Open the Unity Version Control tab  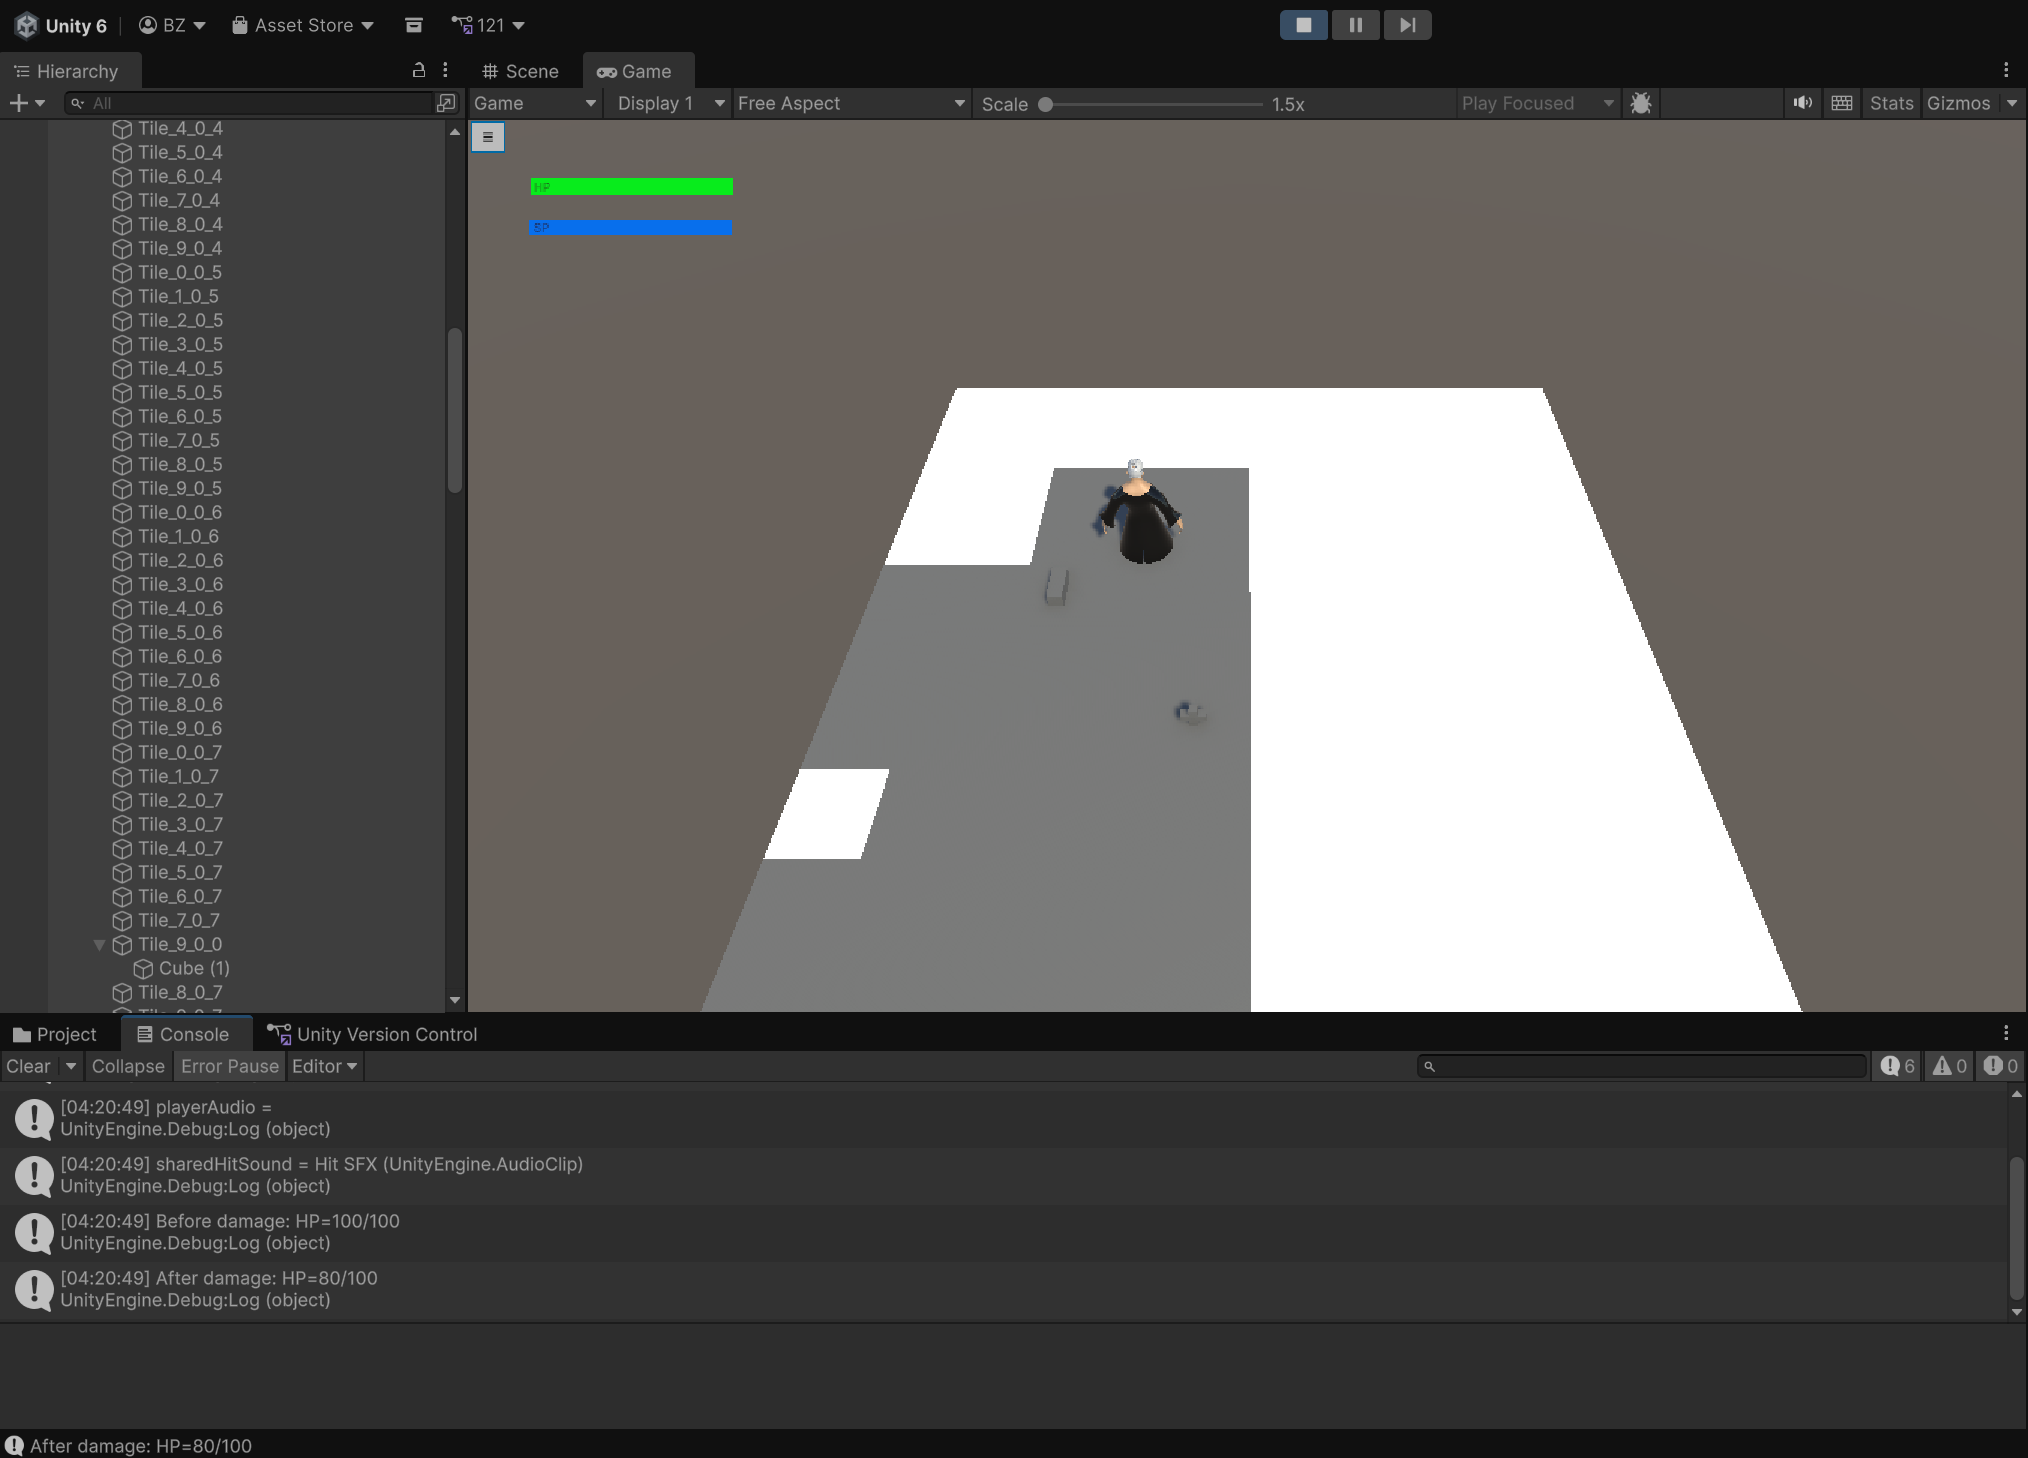pyautogui.click(x=372, y=1034)
